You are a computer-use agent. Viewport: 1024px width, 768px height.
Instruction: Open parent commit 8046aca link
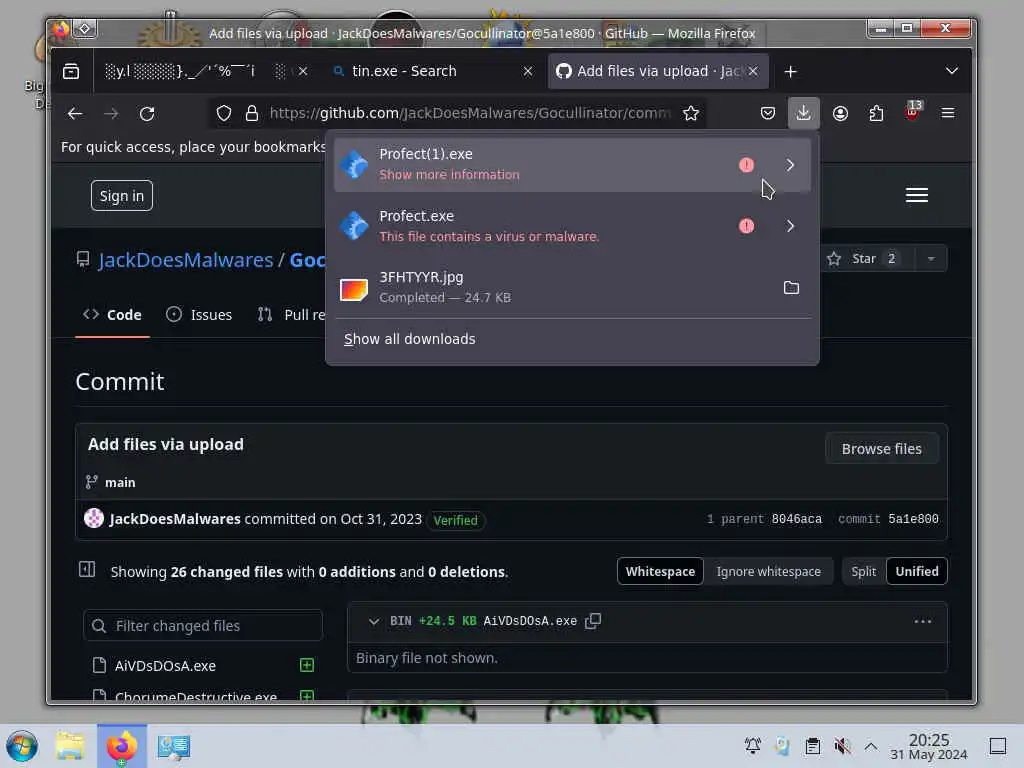click(x=796, y=519)
